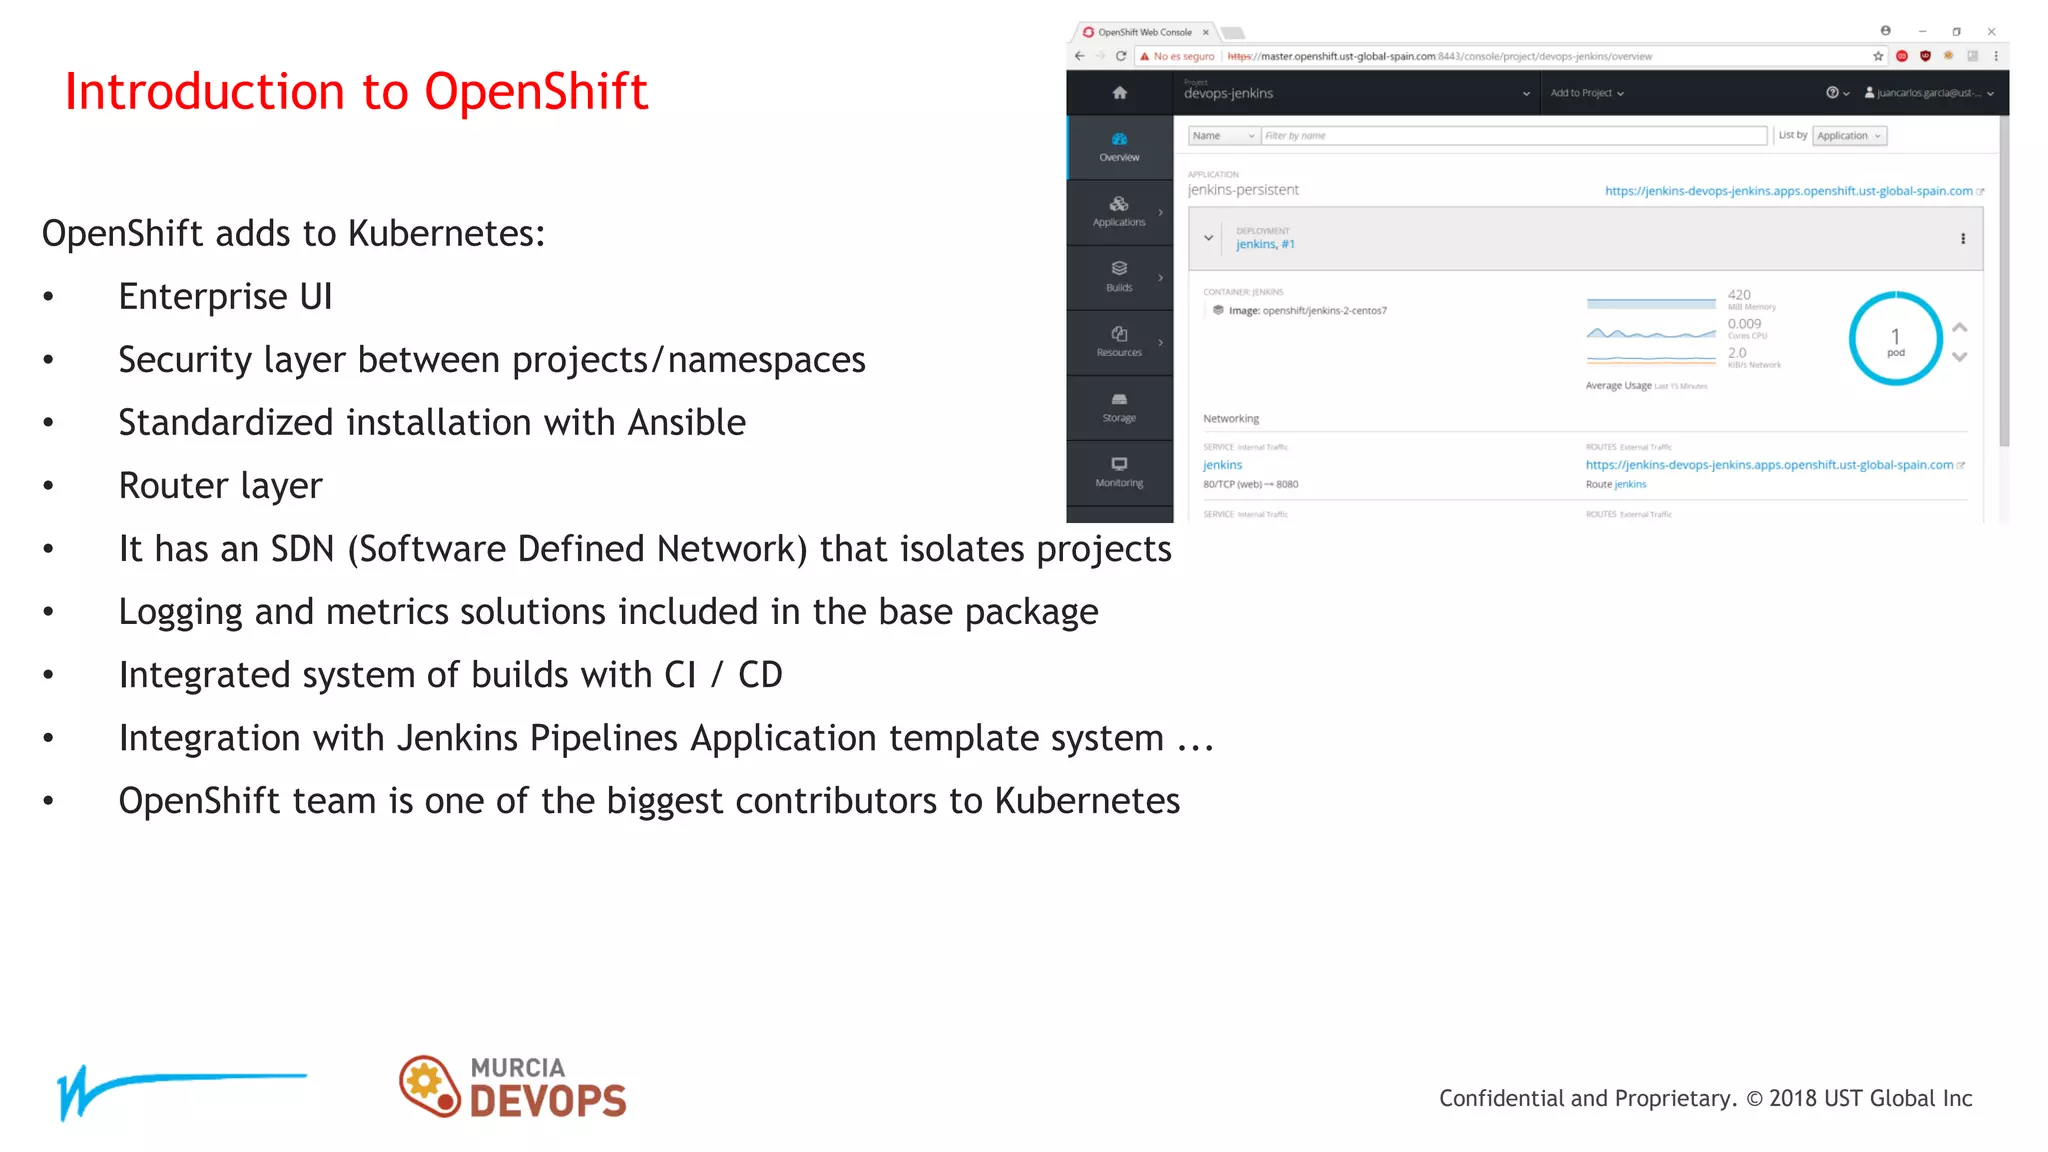Click the browser forward arrow
2048x1152 pixels.
tap(1099, 56)
